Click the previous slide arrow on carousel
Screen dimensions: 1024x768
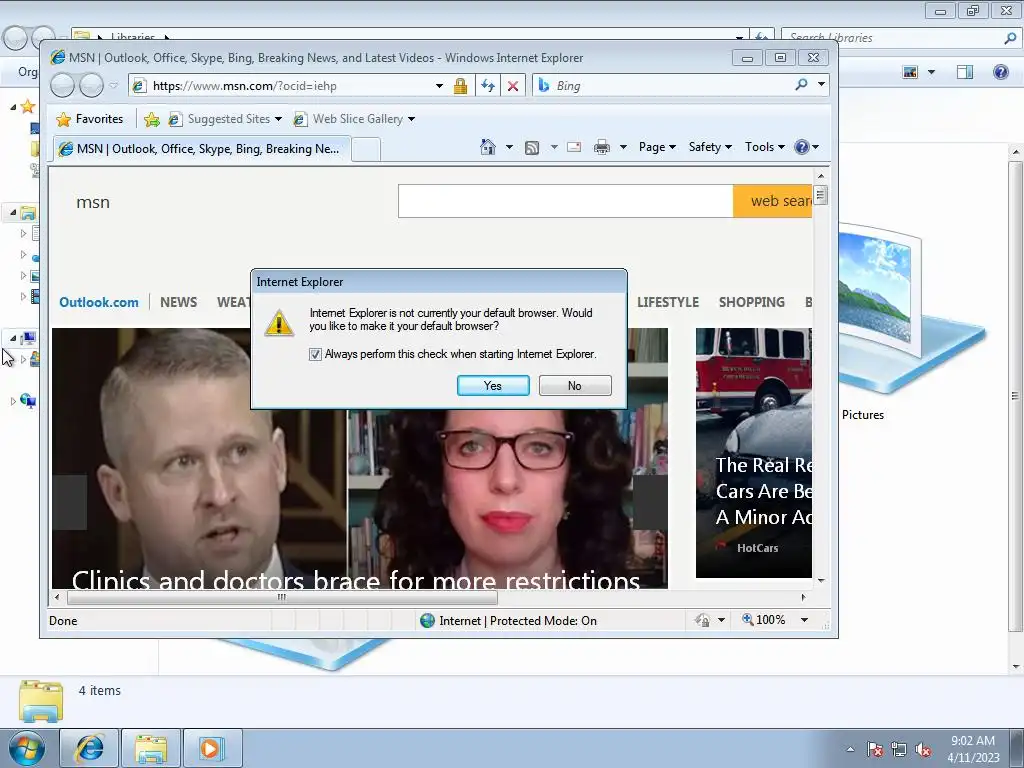[x=70, y=502]
